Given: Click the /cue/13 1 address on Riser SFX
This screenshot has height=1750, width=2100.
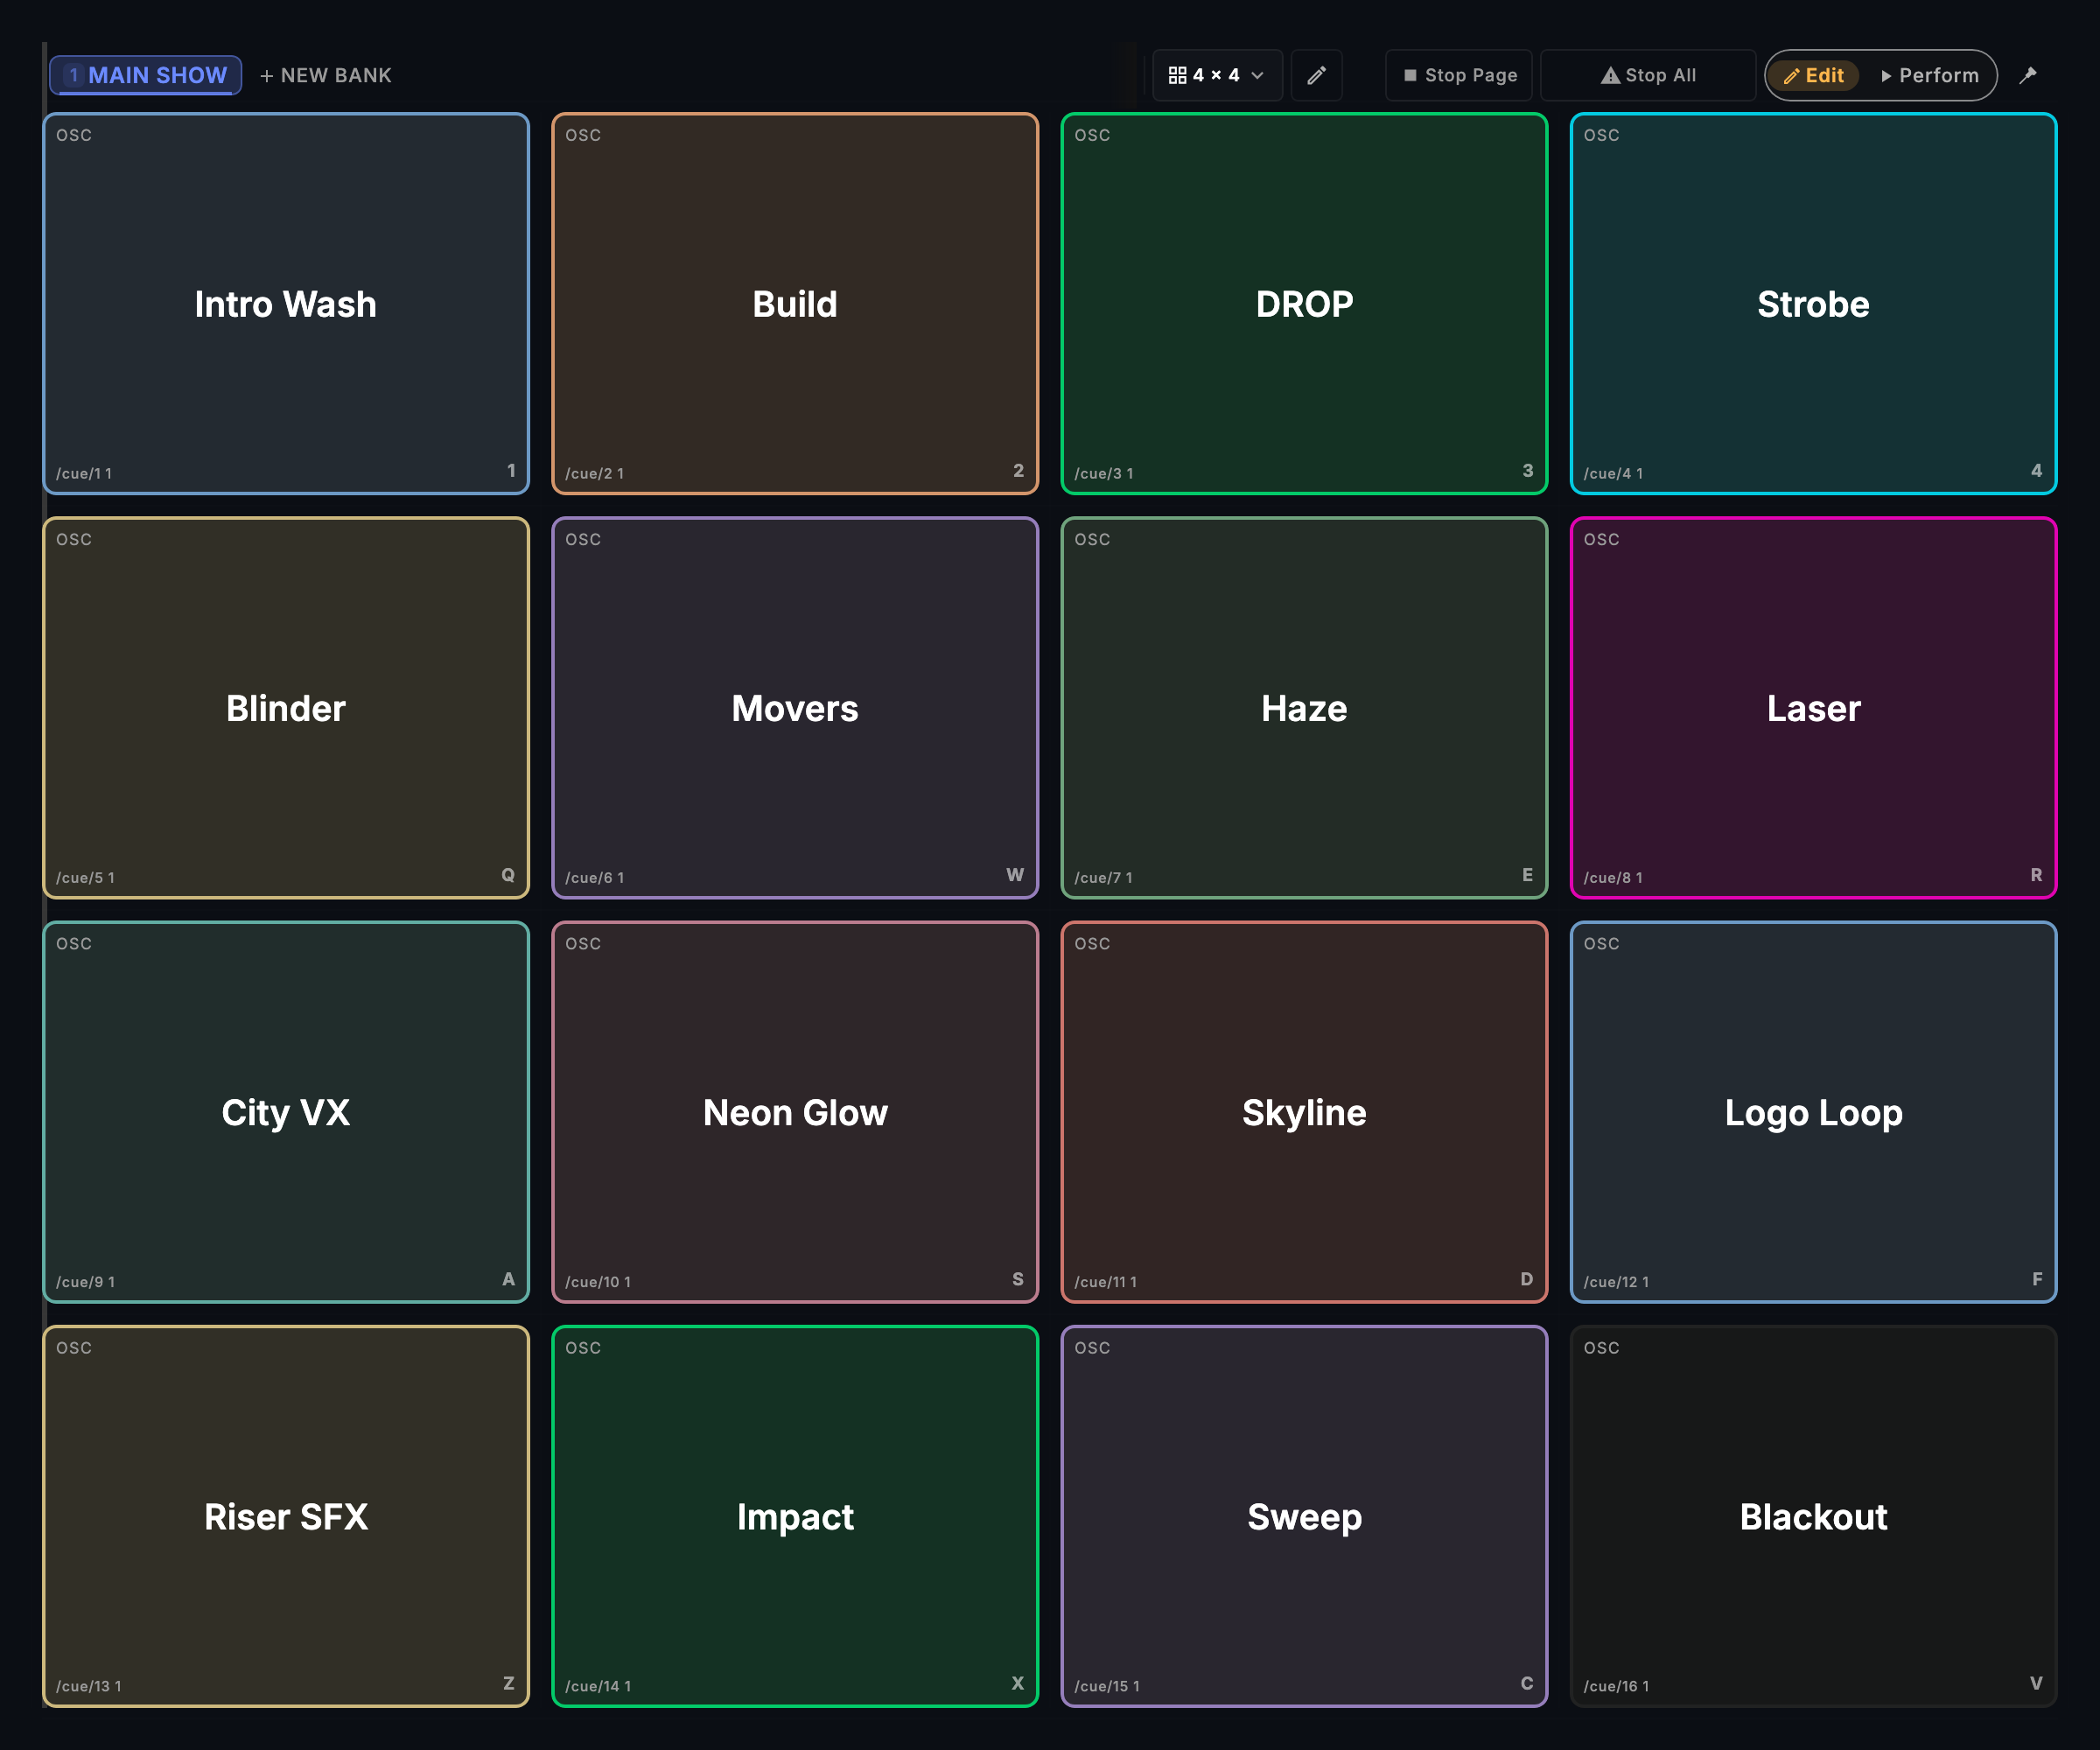Looking at the screenshot, I should tap(89, 1686).
